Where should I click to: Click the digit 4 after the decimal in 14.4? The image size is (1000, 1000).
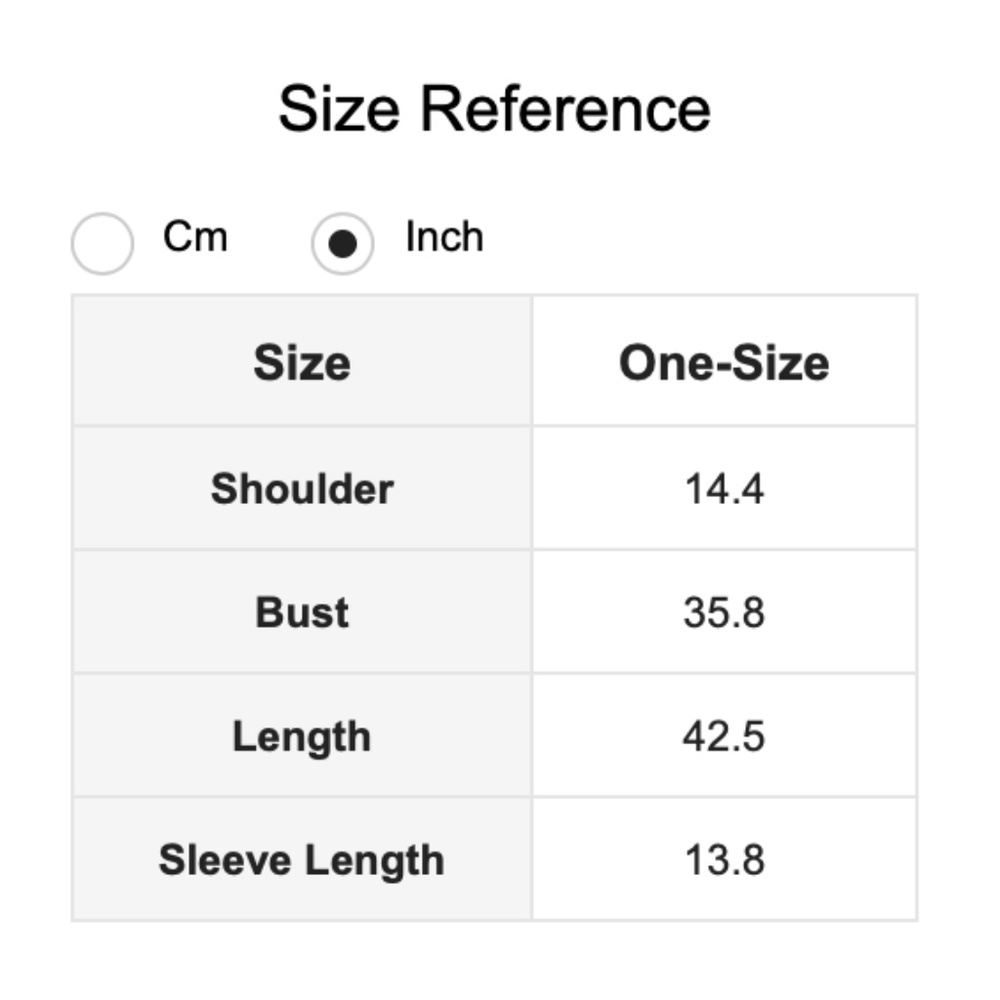[x=753, y=489]
